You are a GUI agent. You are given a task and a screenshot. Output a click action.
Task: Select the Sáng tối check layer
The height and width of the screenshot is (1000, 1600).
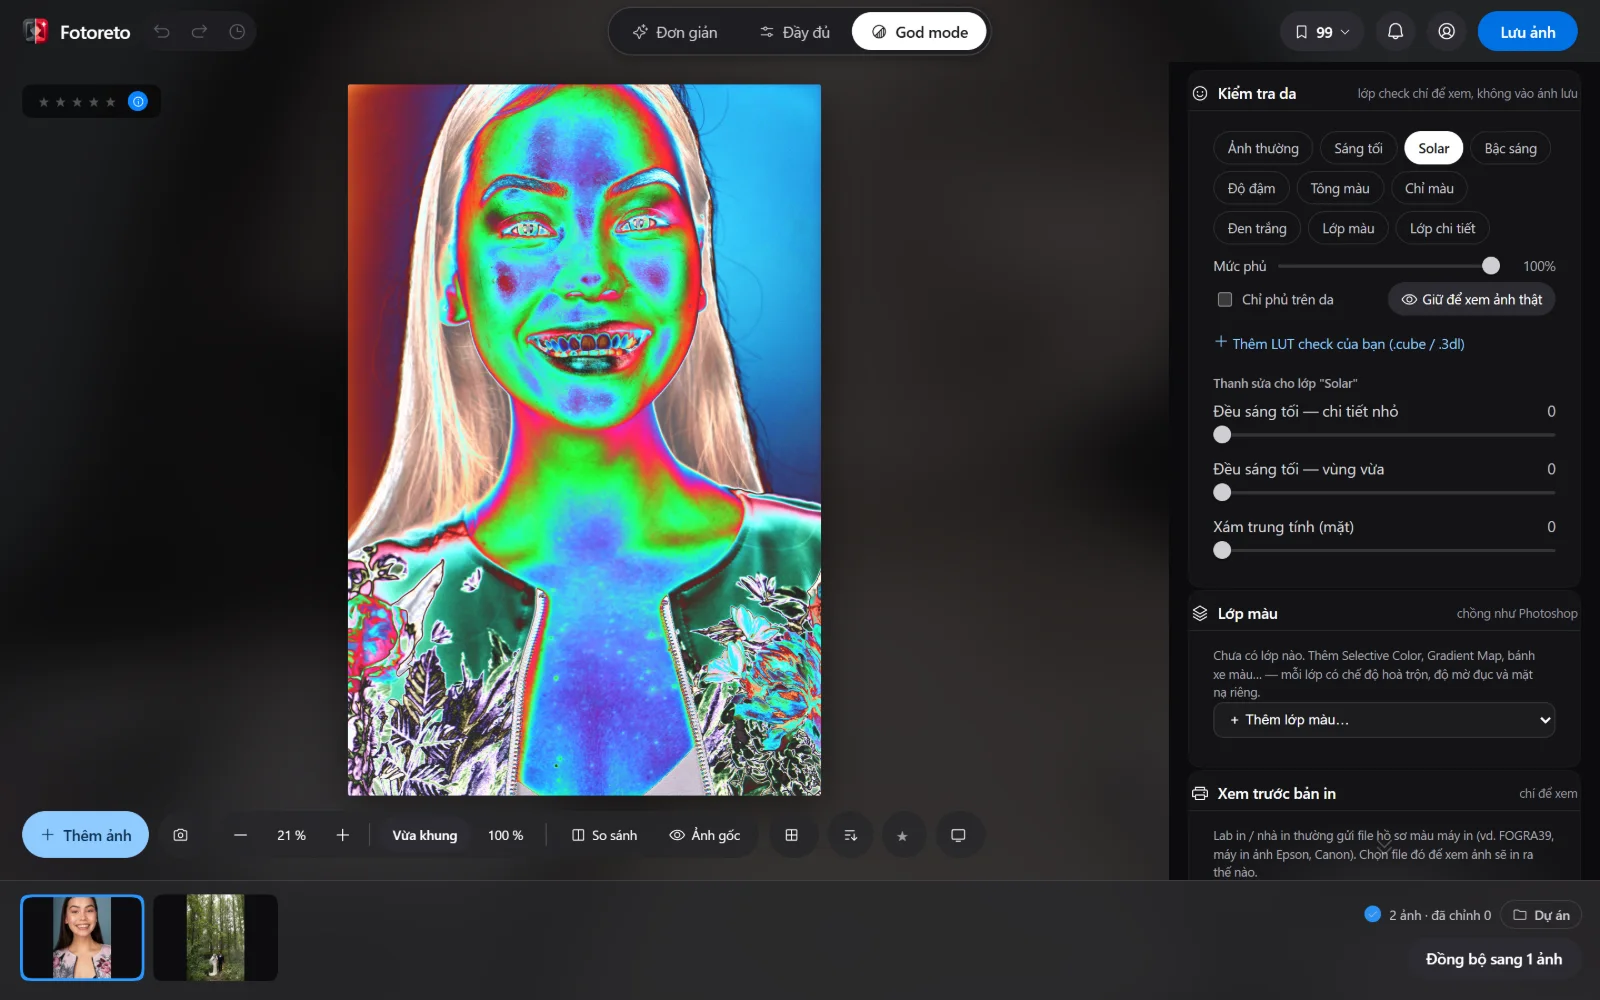click(x=1358, y=148)
